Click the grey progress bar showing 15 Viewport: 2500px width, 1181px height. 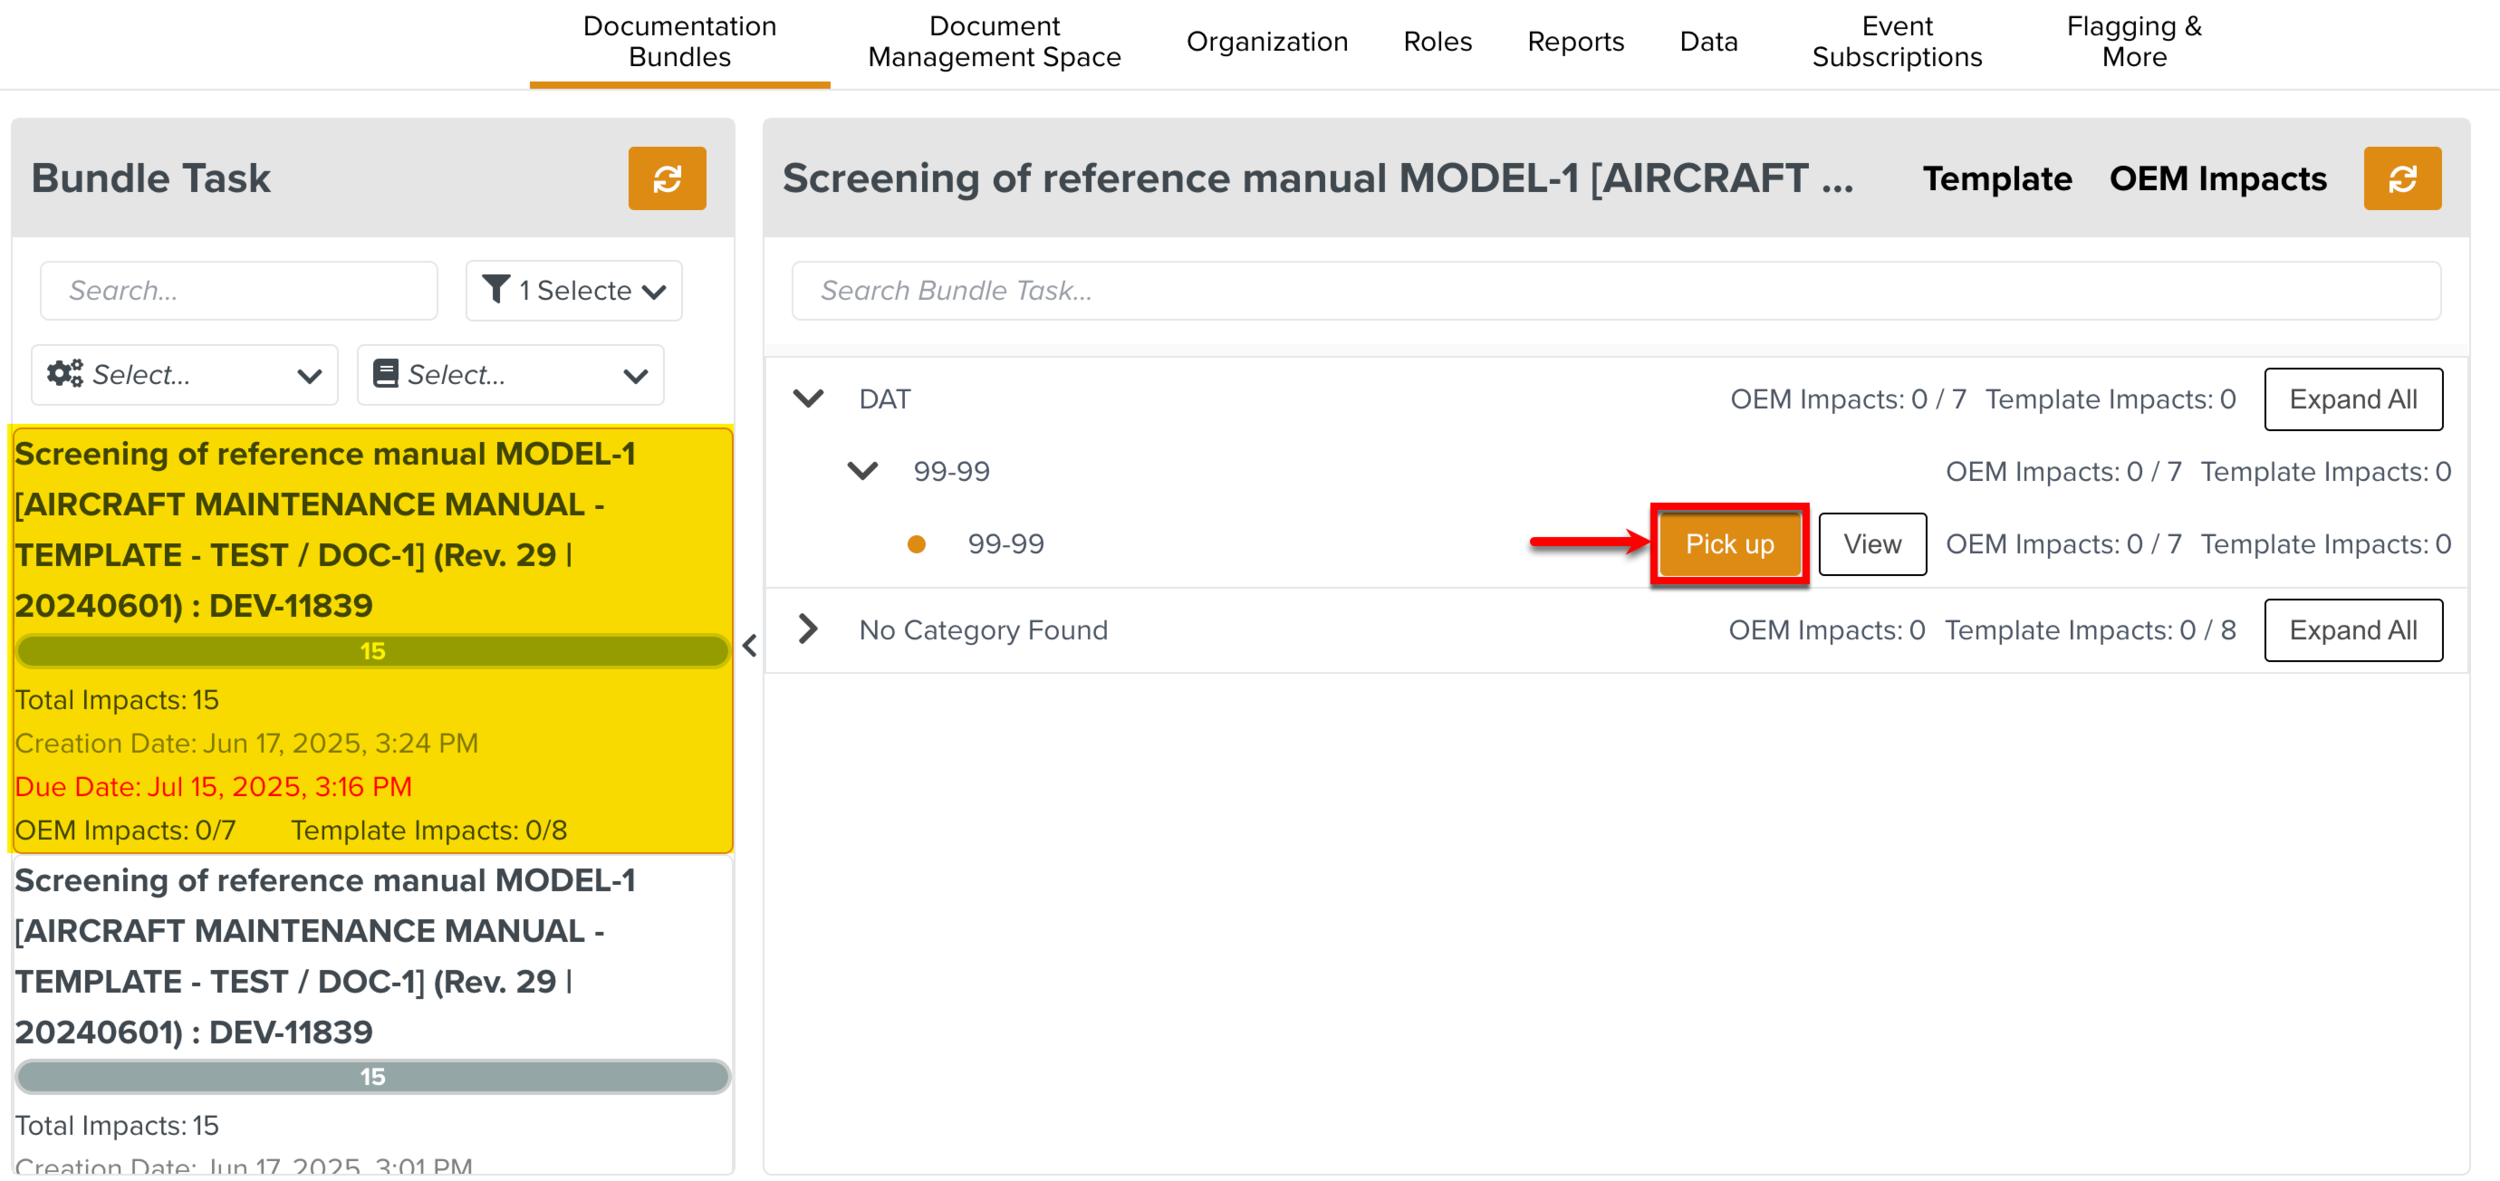click(x=372, y=1077)
